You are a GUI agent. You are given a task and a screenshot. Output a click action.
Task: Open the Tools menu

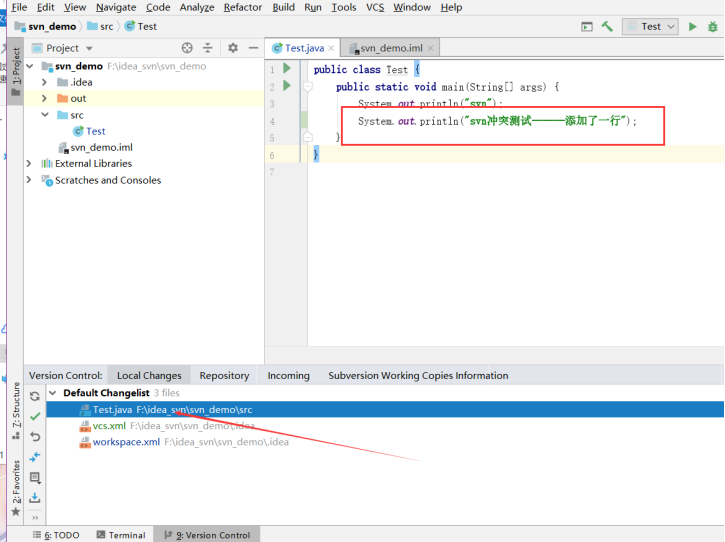pyautogui.click(x=344, y=7)
